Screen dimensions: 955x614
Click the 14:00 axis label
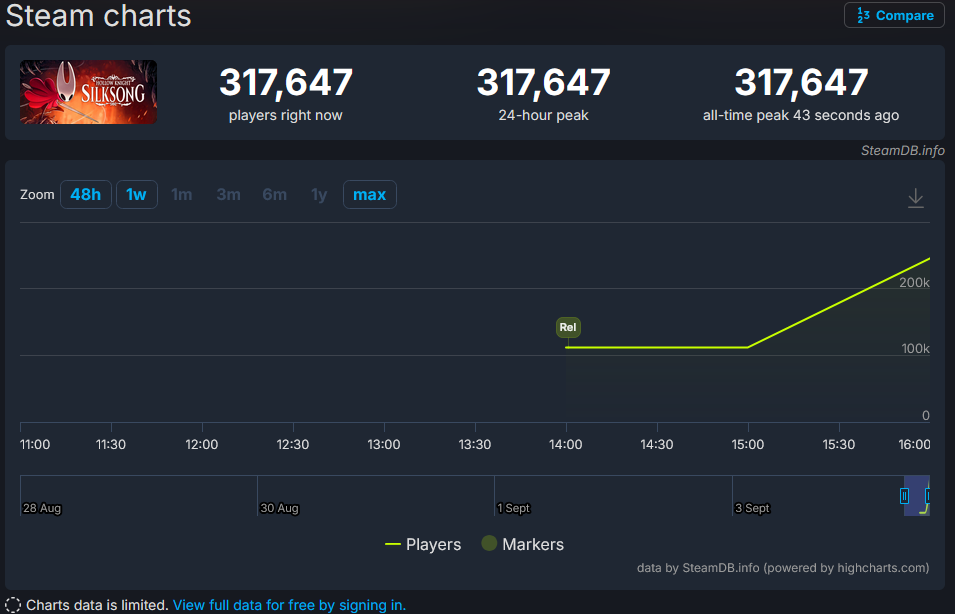coord(566,444)
